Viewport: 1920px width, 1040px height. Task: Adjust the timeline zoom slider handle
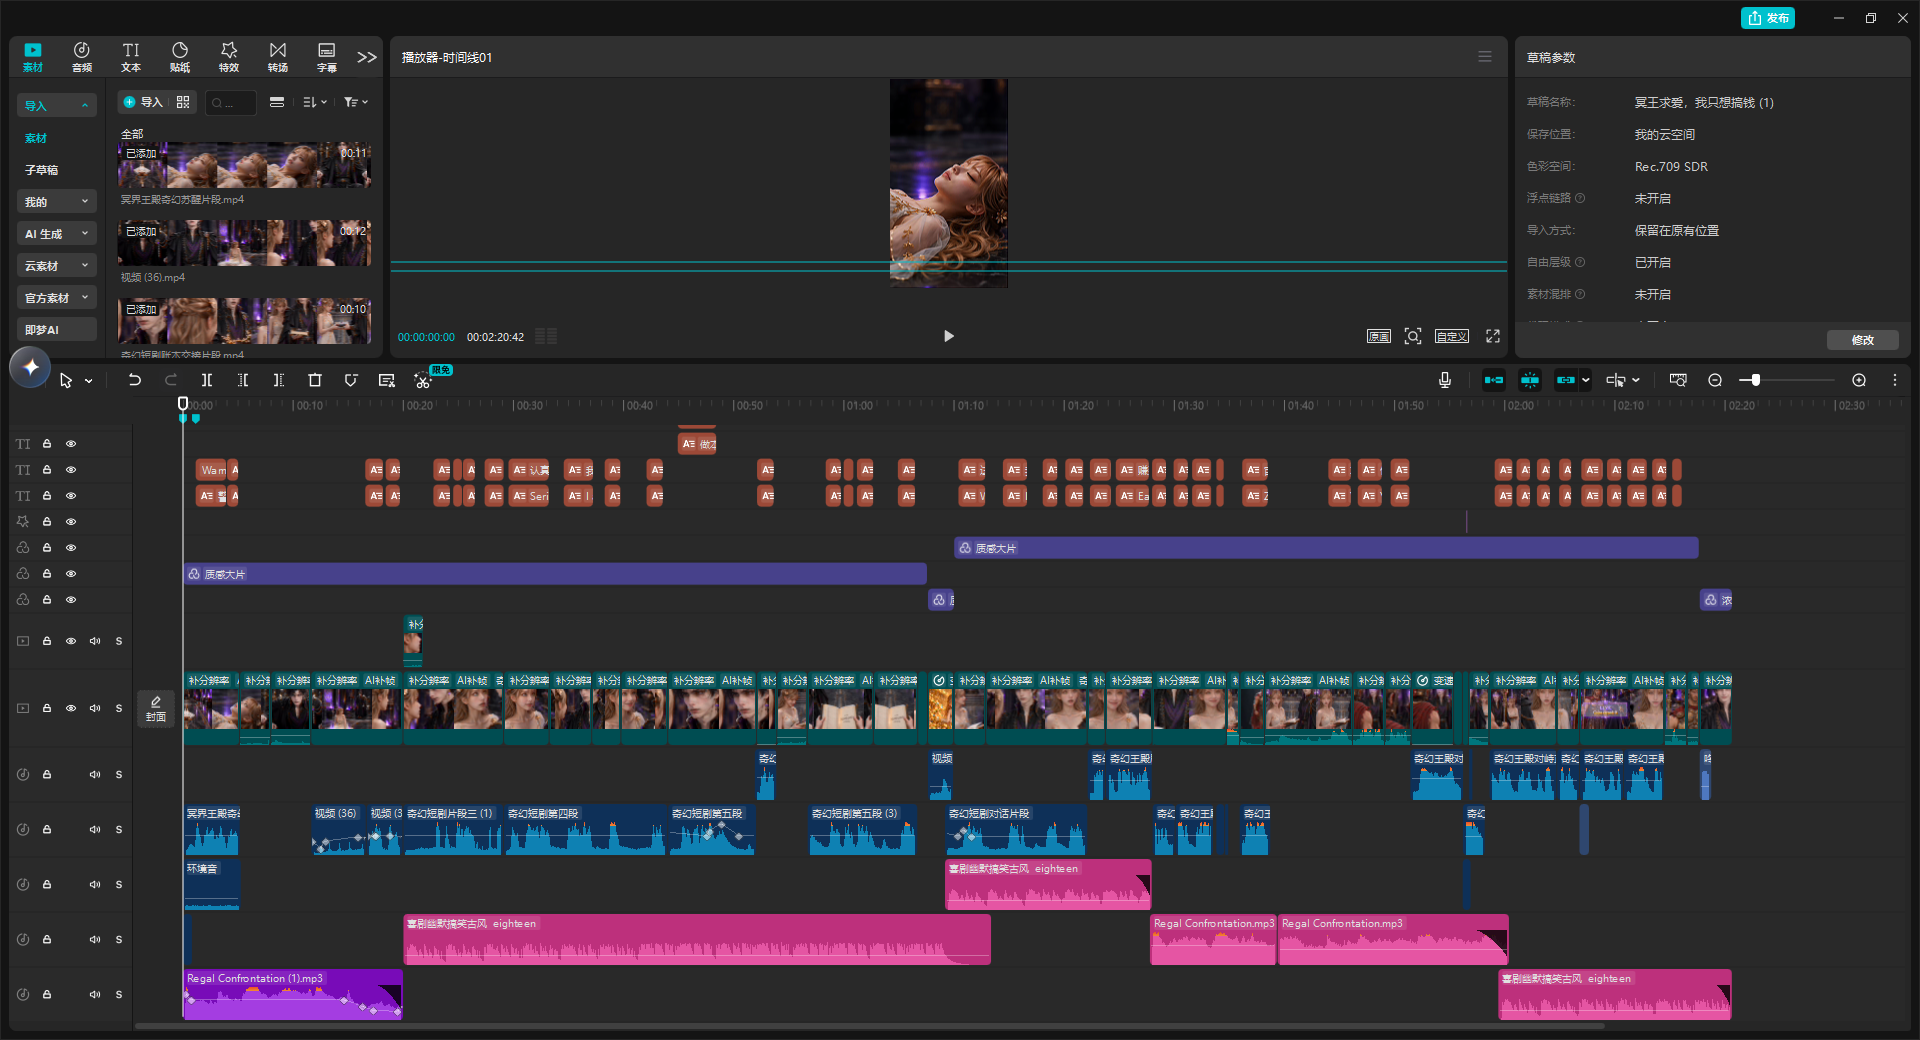[1755, 380]
